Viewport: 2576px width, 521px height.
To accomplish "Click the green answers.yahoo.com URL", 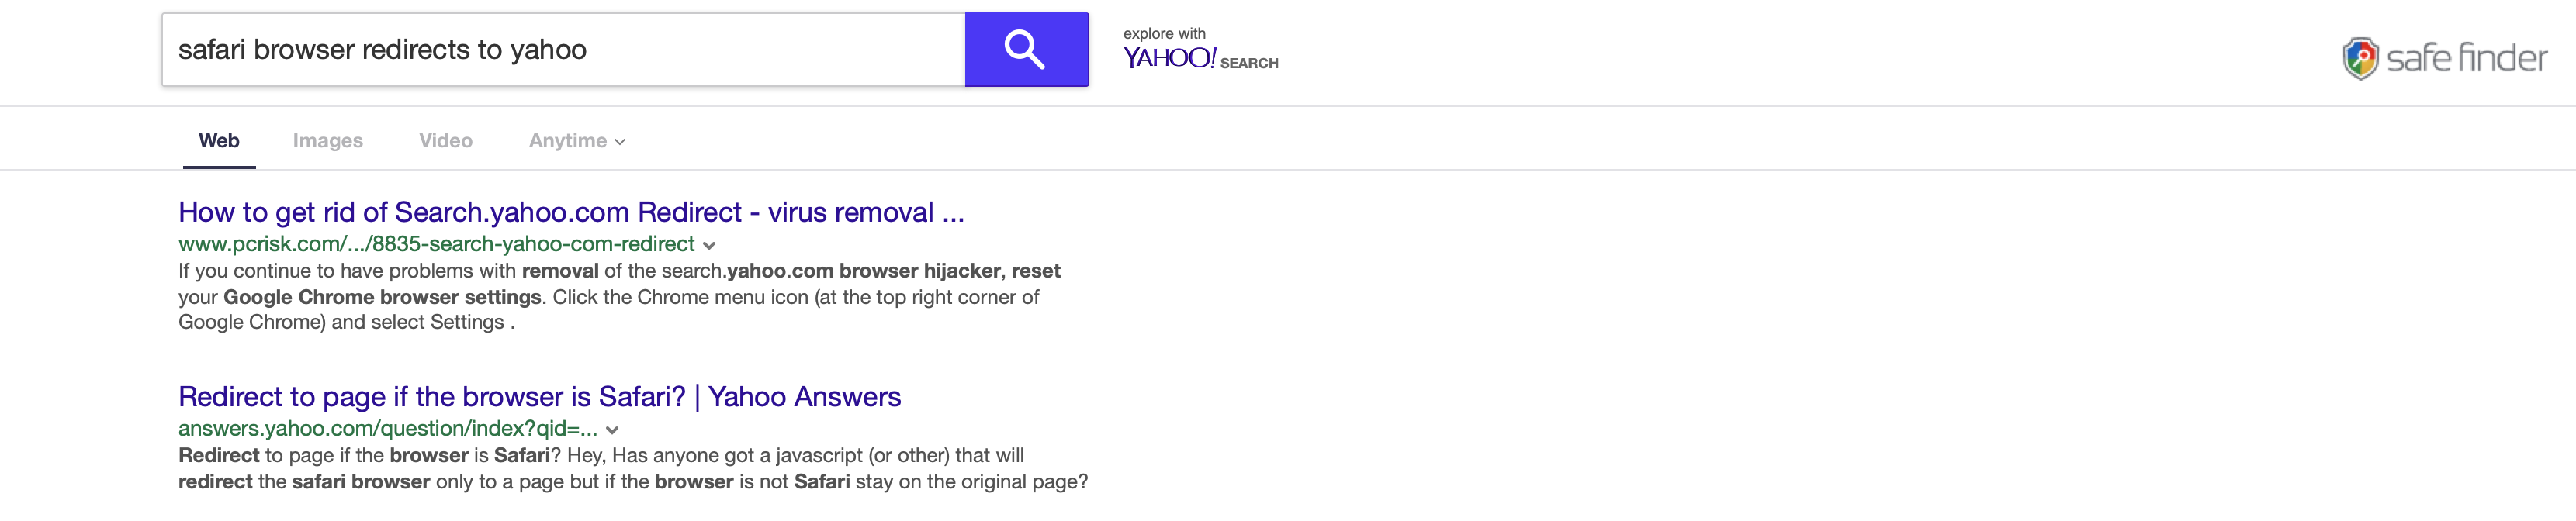I will click(388, 429).
